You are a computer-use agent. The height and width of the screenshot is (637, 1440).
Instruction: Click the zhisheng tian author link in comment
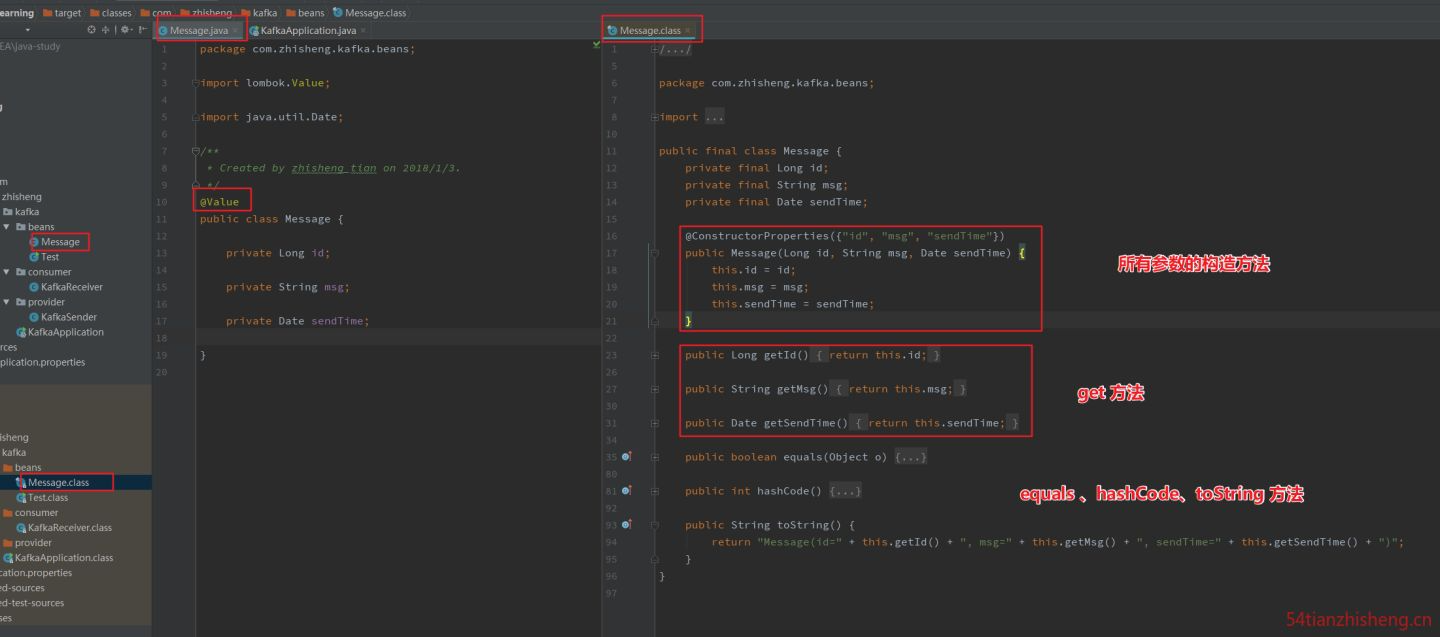[334, 168]
